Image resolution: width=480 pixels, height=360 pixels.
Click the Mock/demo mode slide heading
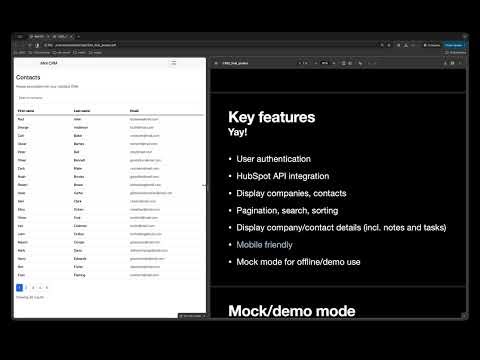pyautogui.click(x=292, y=311)
